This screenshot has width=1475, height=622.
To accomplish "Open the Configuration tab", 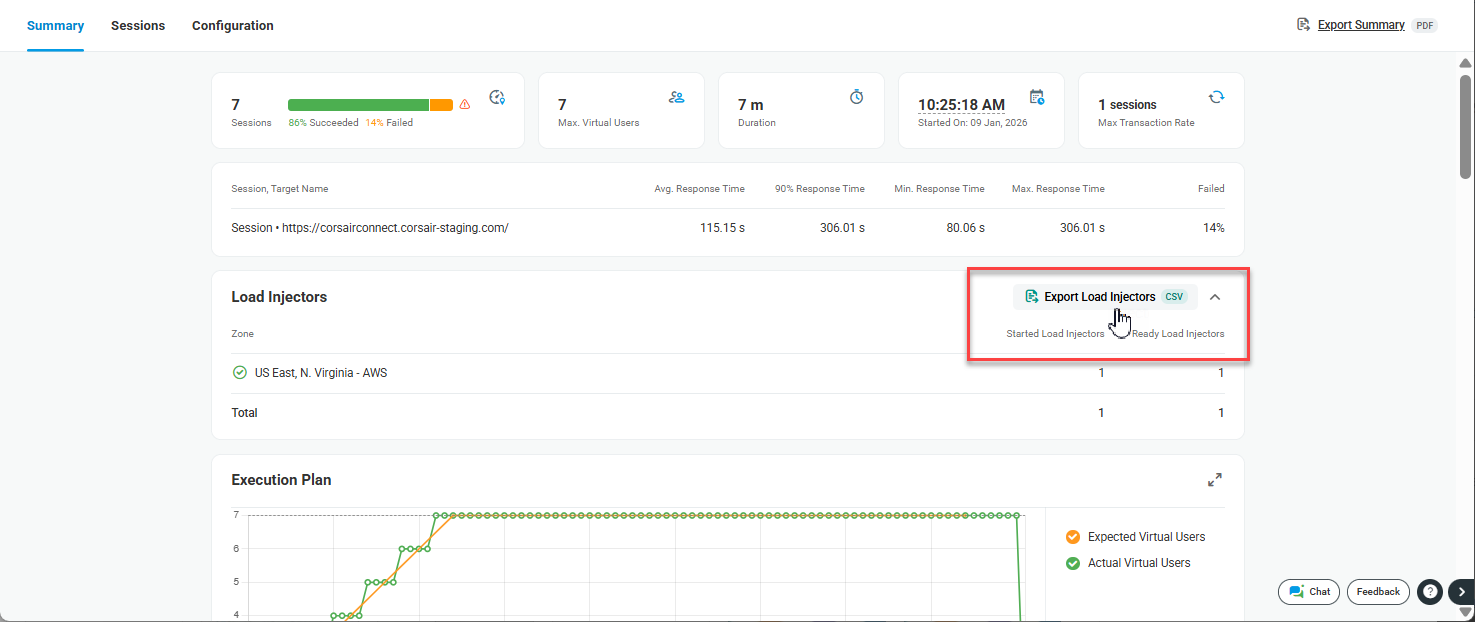I will pyautogui.click(x=232, y=26).
